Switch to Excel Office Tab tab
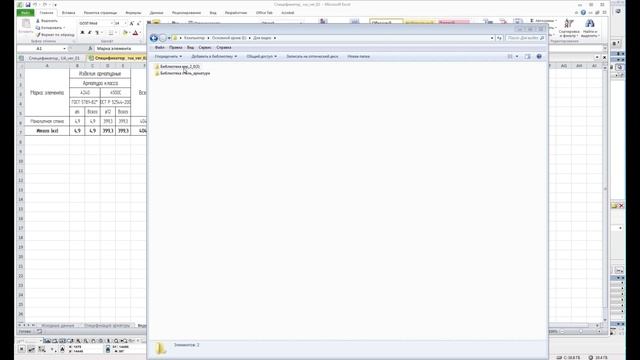The width and height of the screenshot is (640, 360). tap(264, 13)
